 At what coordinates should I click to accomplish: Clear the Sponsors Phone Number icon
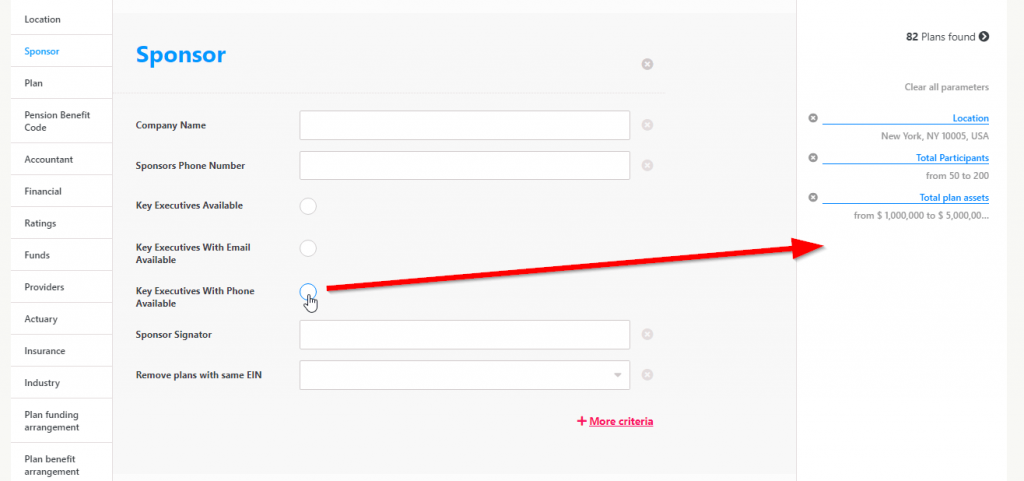[x=647, y=165]
